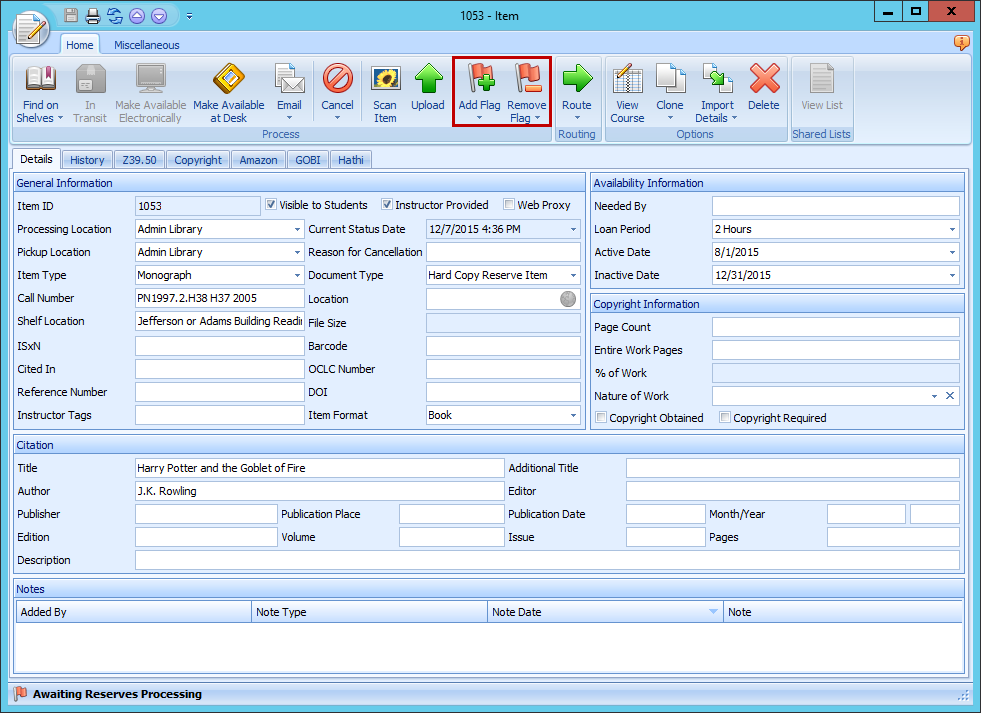Expand the Document Type dropdown
The image size is (981, 713).
(x=571, y=274)
